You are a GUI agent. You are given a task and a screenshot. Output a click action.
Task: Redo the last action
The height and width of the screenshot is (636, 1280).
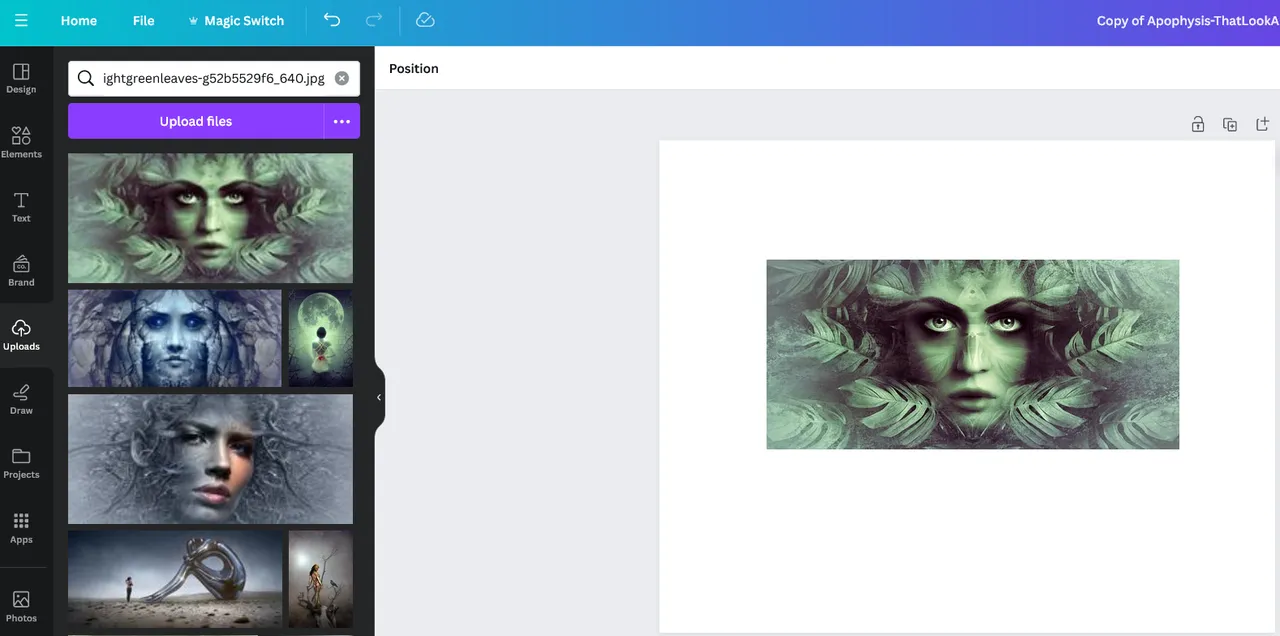pos(374,20)
